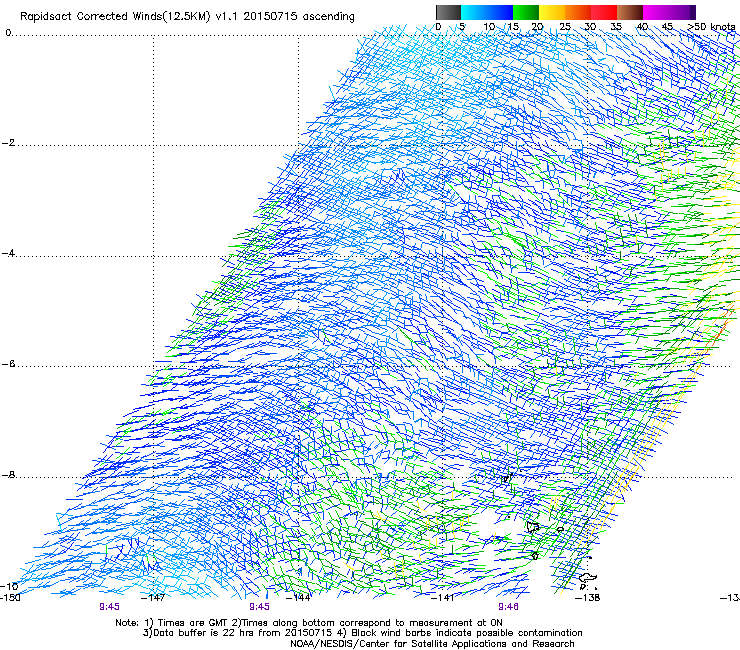This screenshot has width=740, height=650.
Task: Click the latitude label 0
Action: click(8, 33)
